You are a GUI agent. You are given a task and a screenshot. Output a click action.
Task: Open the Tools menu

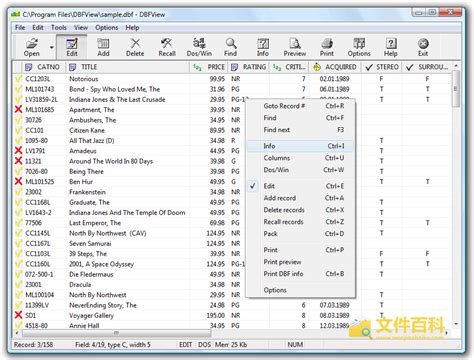pos(59,28)
